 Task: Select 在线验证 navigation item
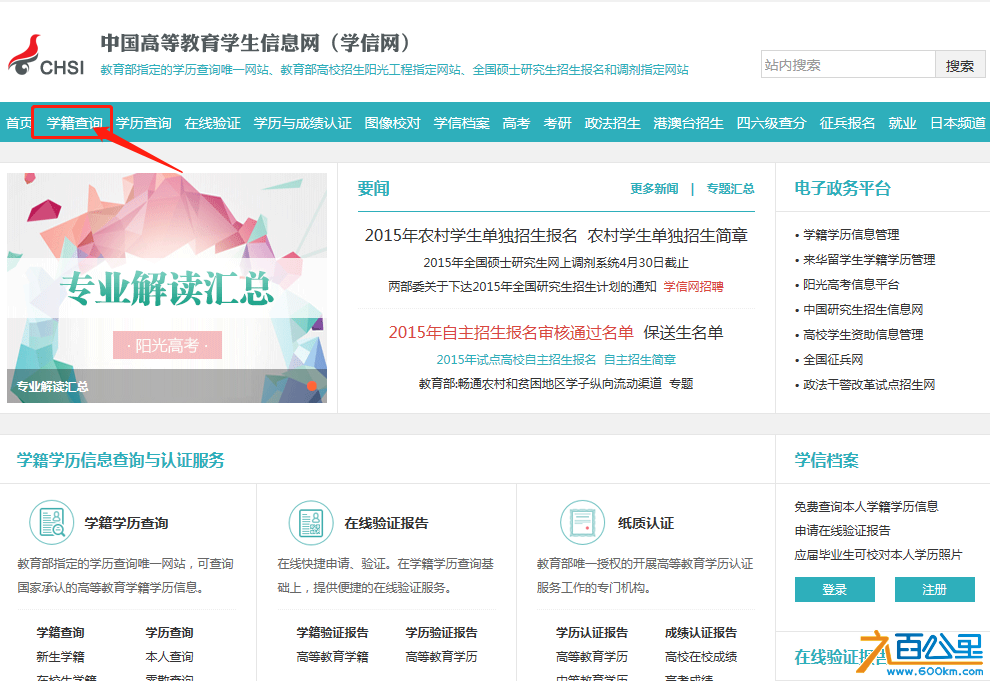coord(213,123)
